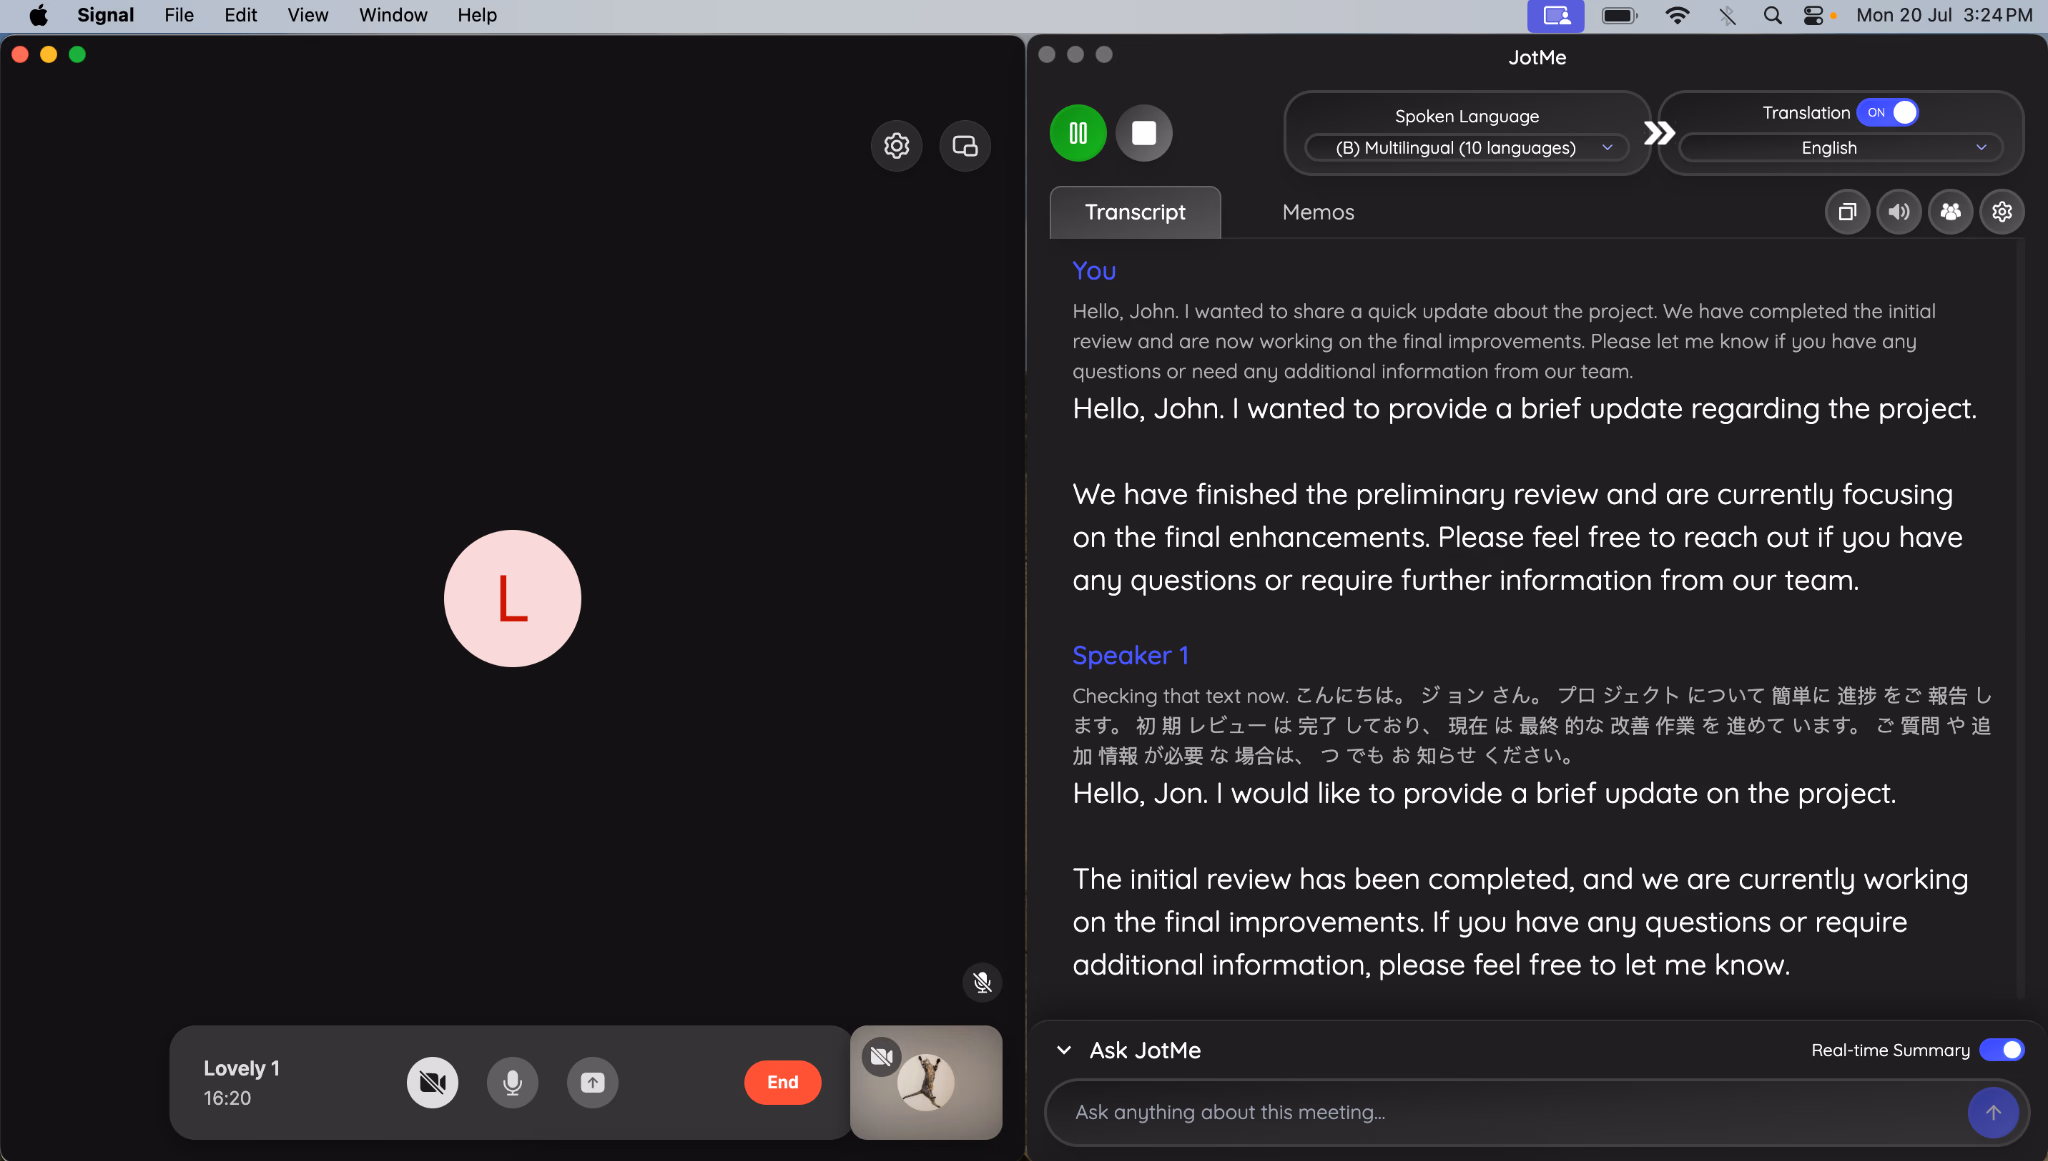Pause JotMe recording
The image size is (2048, 1161).
click(x=1078, y=133)
